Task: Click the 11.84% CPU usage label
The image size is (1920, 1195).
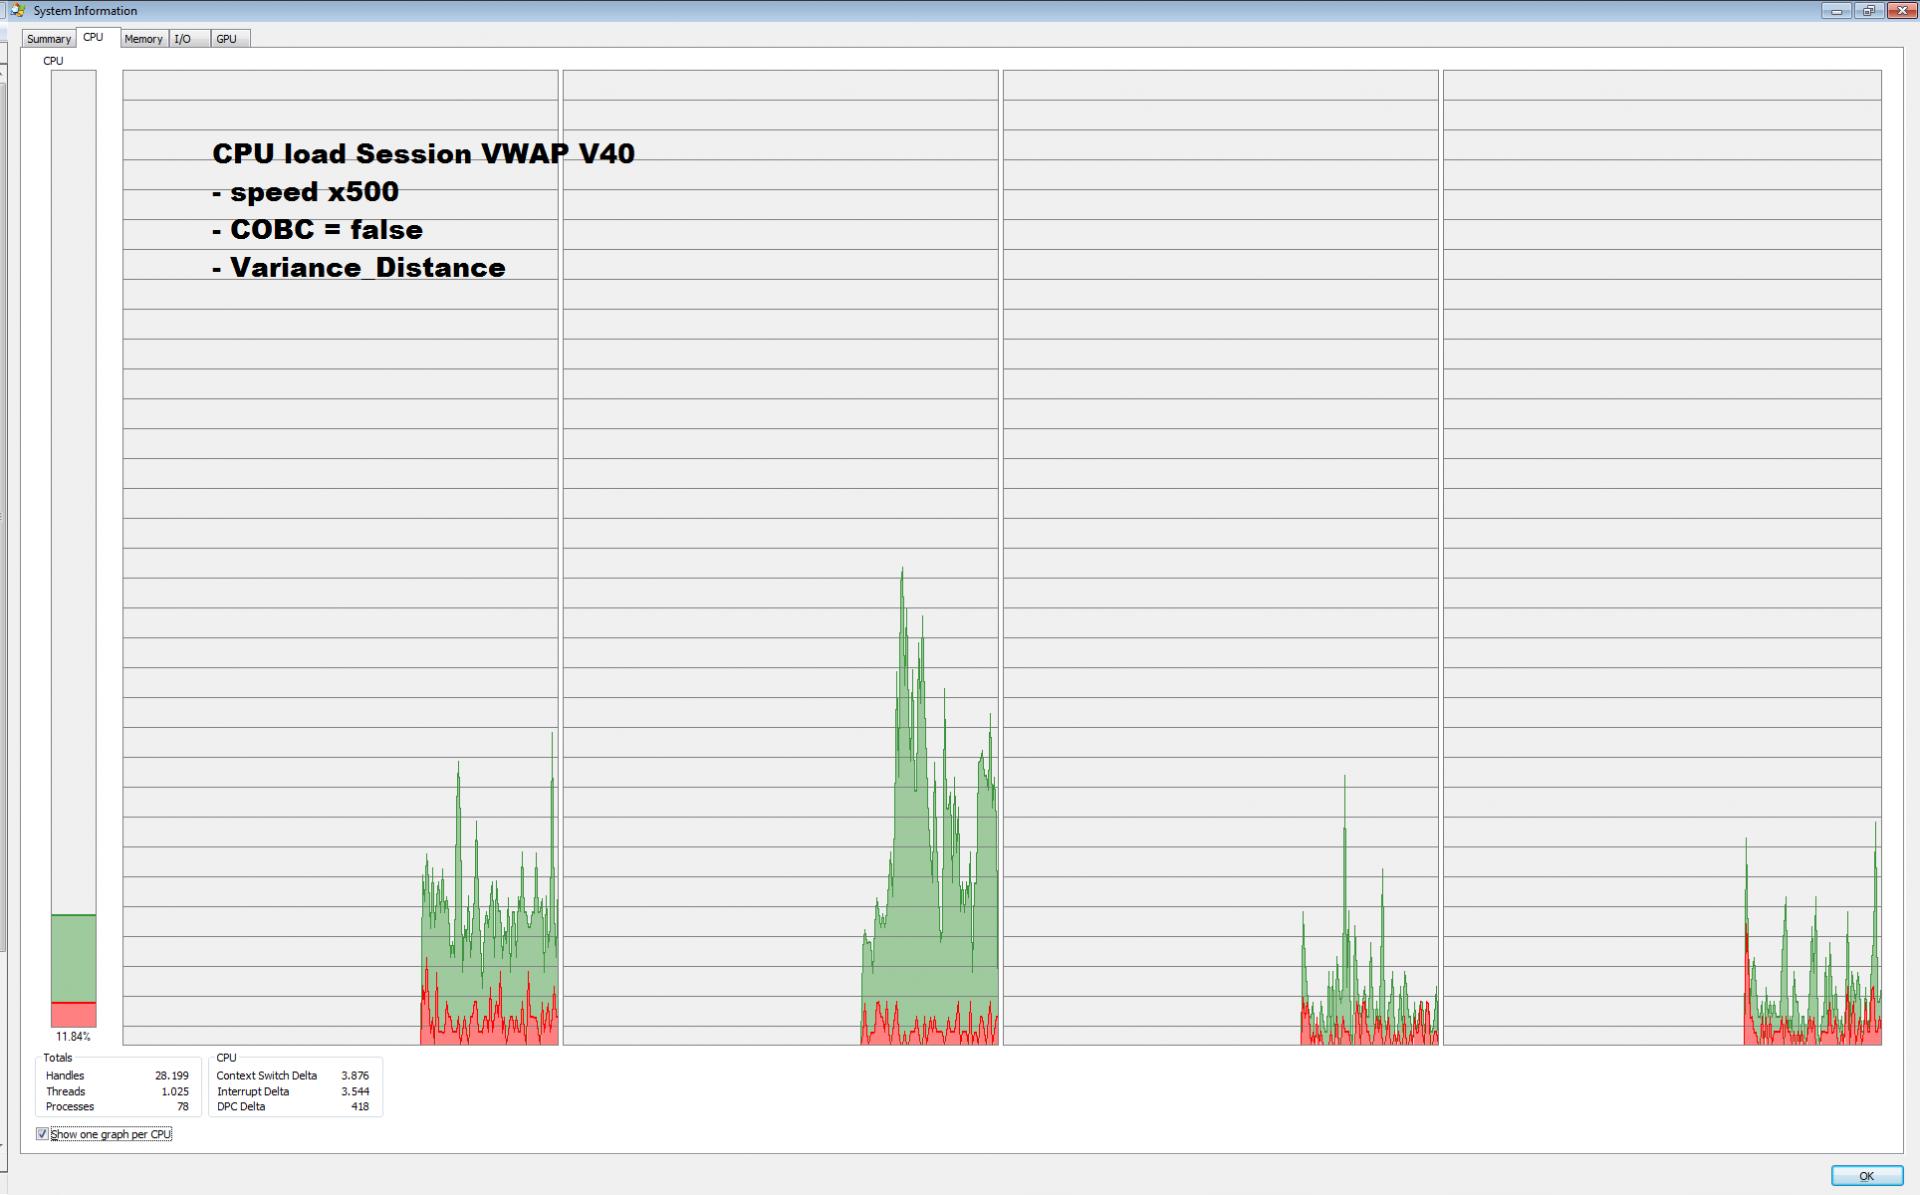Action: [73, 1037]
